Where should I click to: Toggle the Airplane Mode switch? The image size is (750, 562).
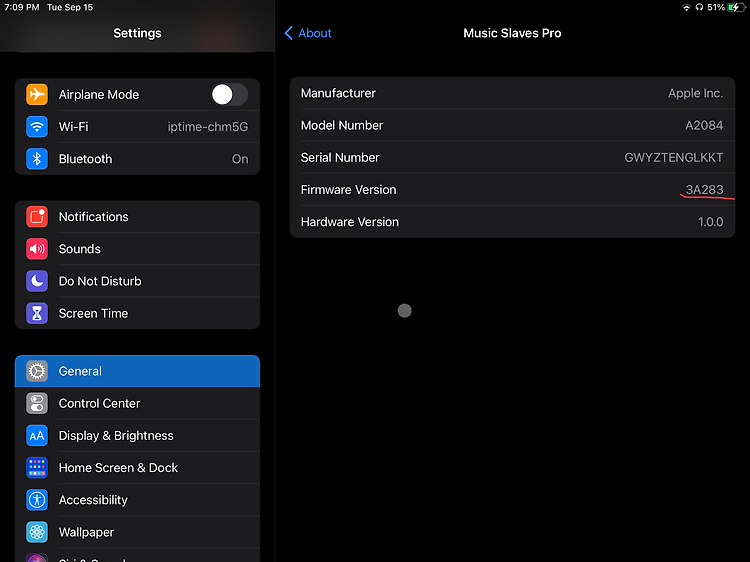click(x=230, y=94)
